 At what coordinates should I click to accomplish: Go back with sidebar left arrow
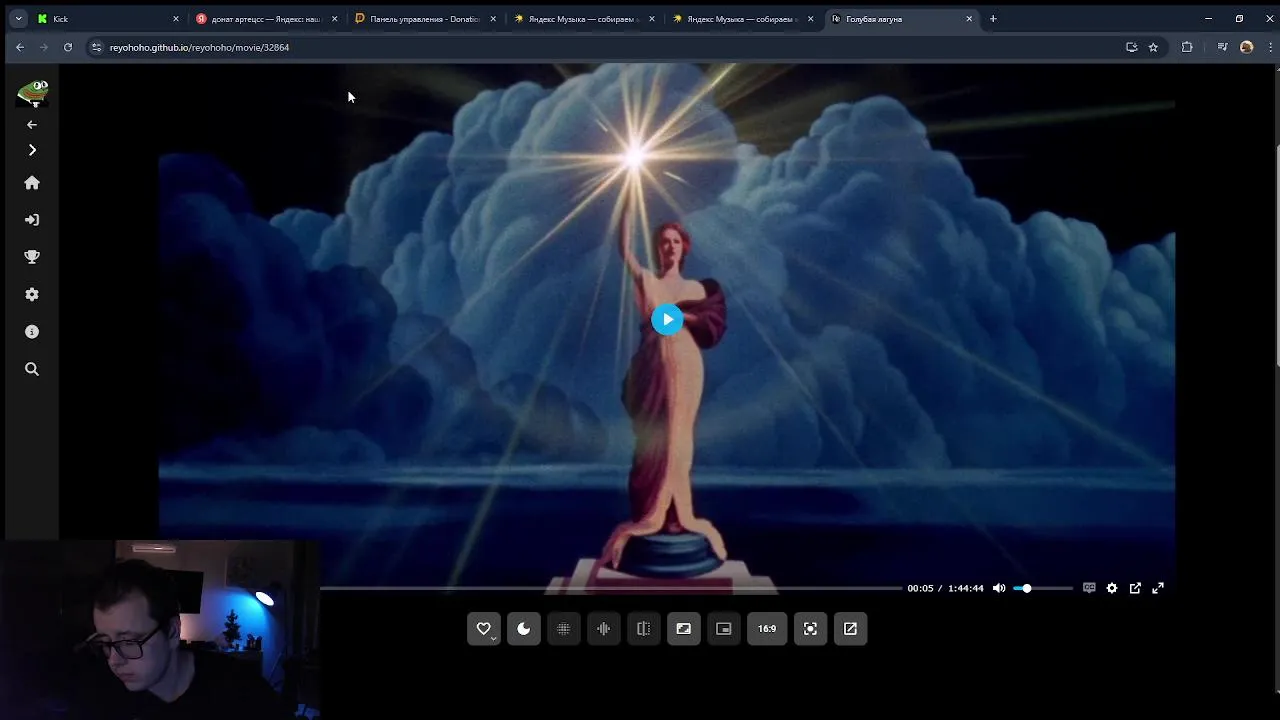tap(32, 125)
